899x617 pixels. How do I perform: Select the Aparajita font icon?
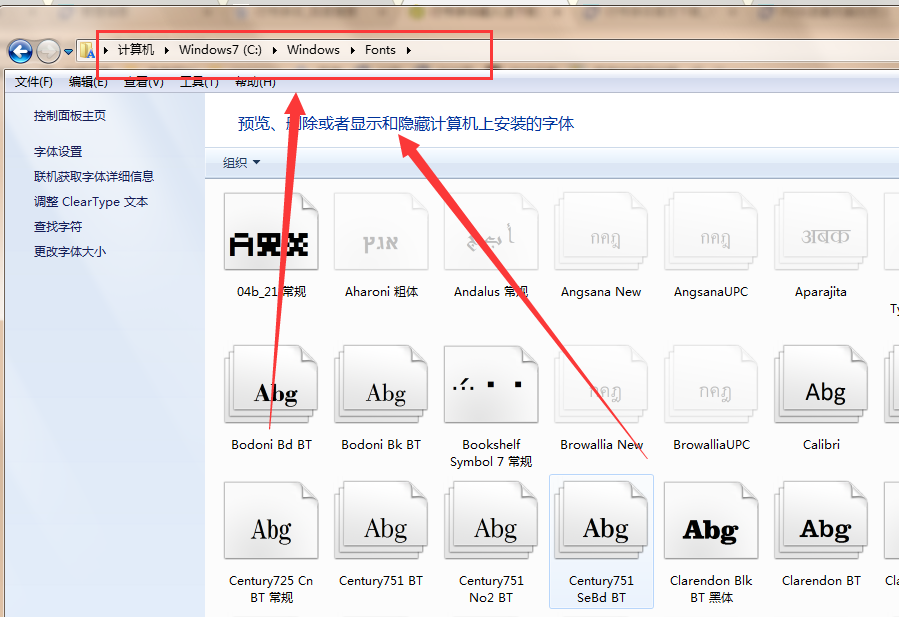pyautogui.click(x=821, y=232)
